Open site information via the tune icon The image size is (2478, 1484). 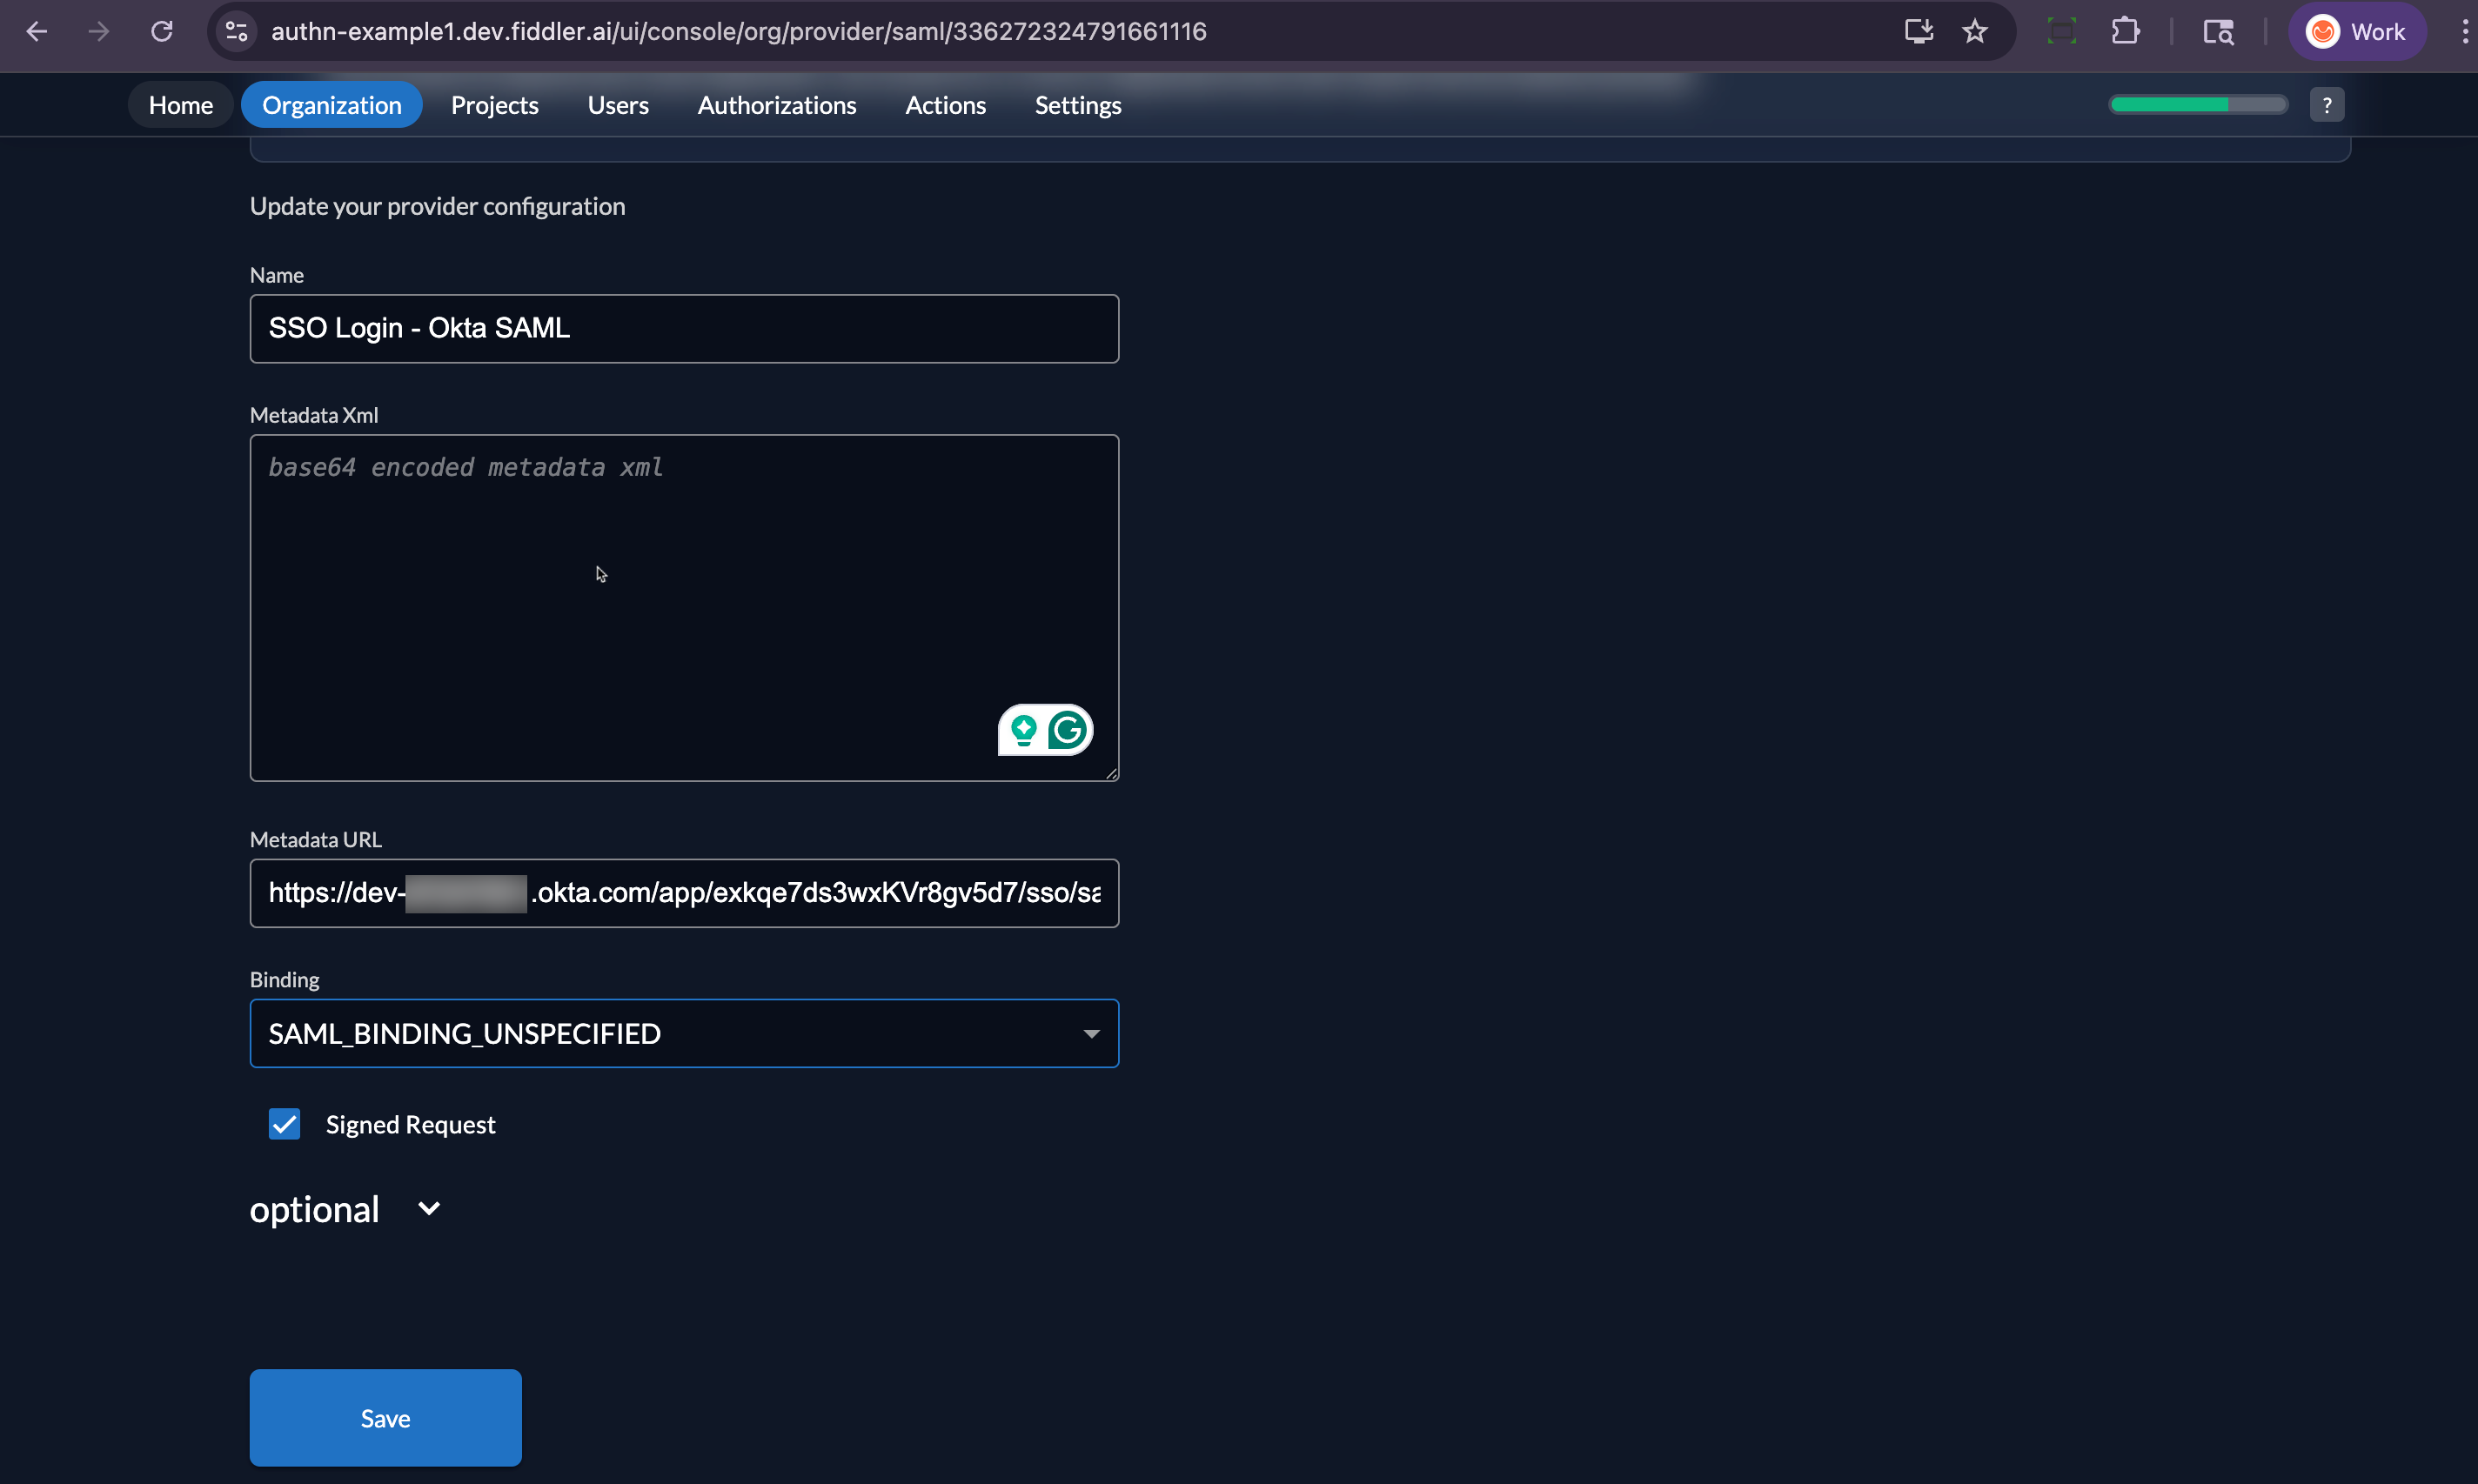pos(235,31)
